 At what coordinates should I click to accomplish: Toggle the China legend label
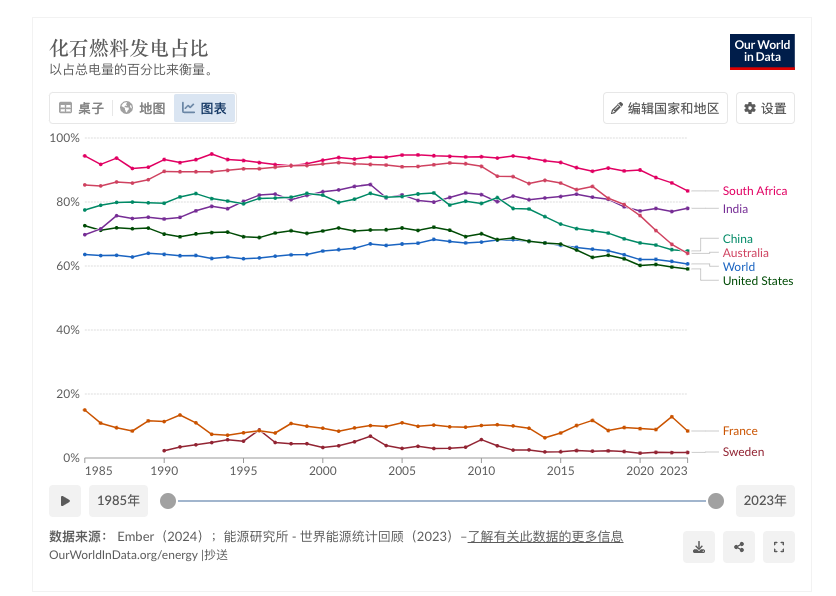click(x=737, y=239)
